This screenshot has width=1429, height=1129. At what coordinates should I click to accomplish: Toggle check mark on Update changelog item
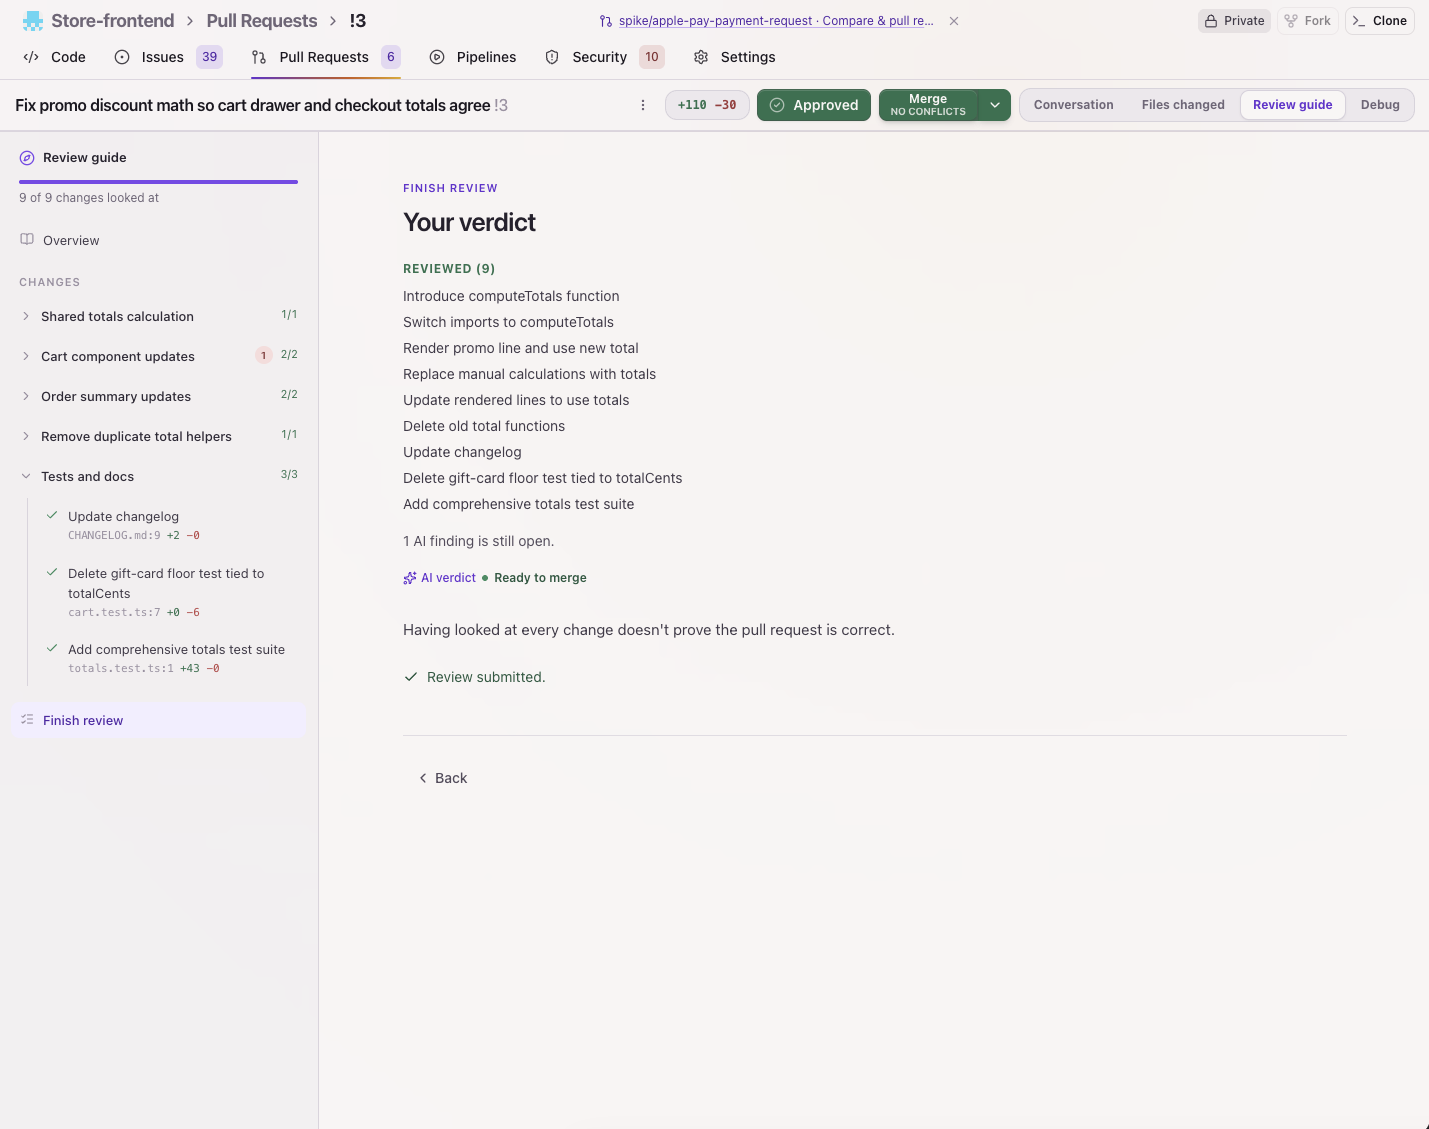[52, 516]
